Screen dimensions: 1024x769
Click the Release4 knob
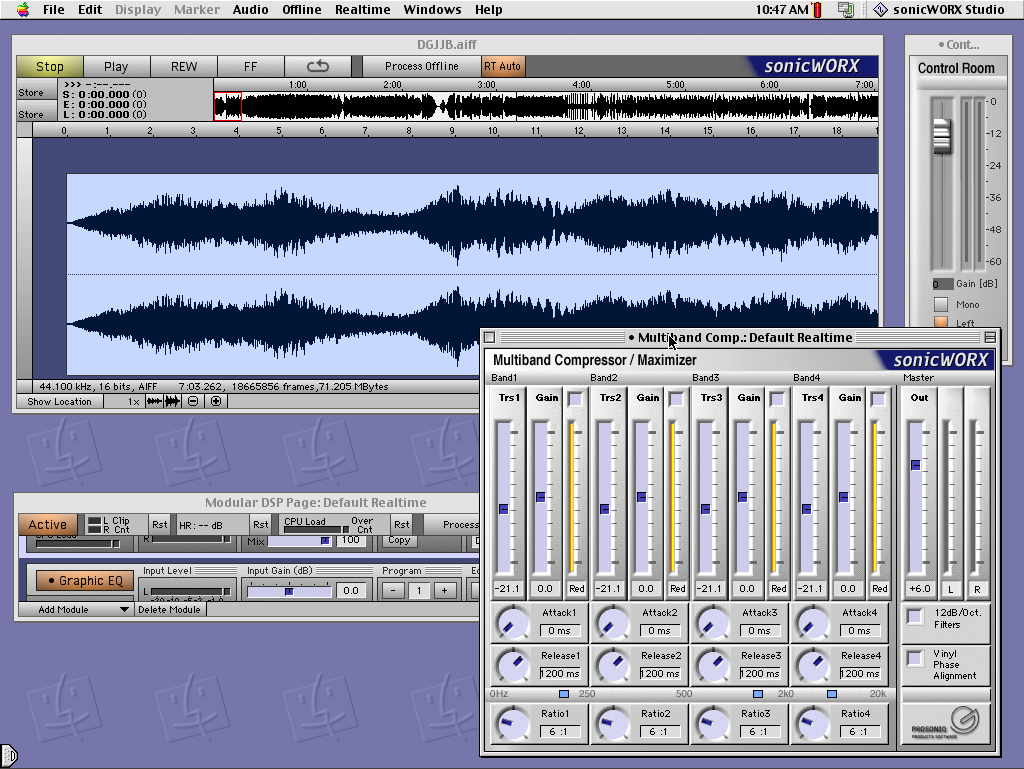812,665
